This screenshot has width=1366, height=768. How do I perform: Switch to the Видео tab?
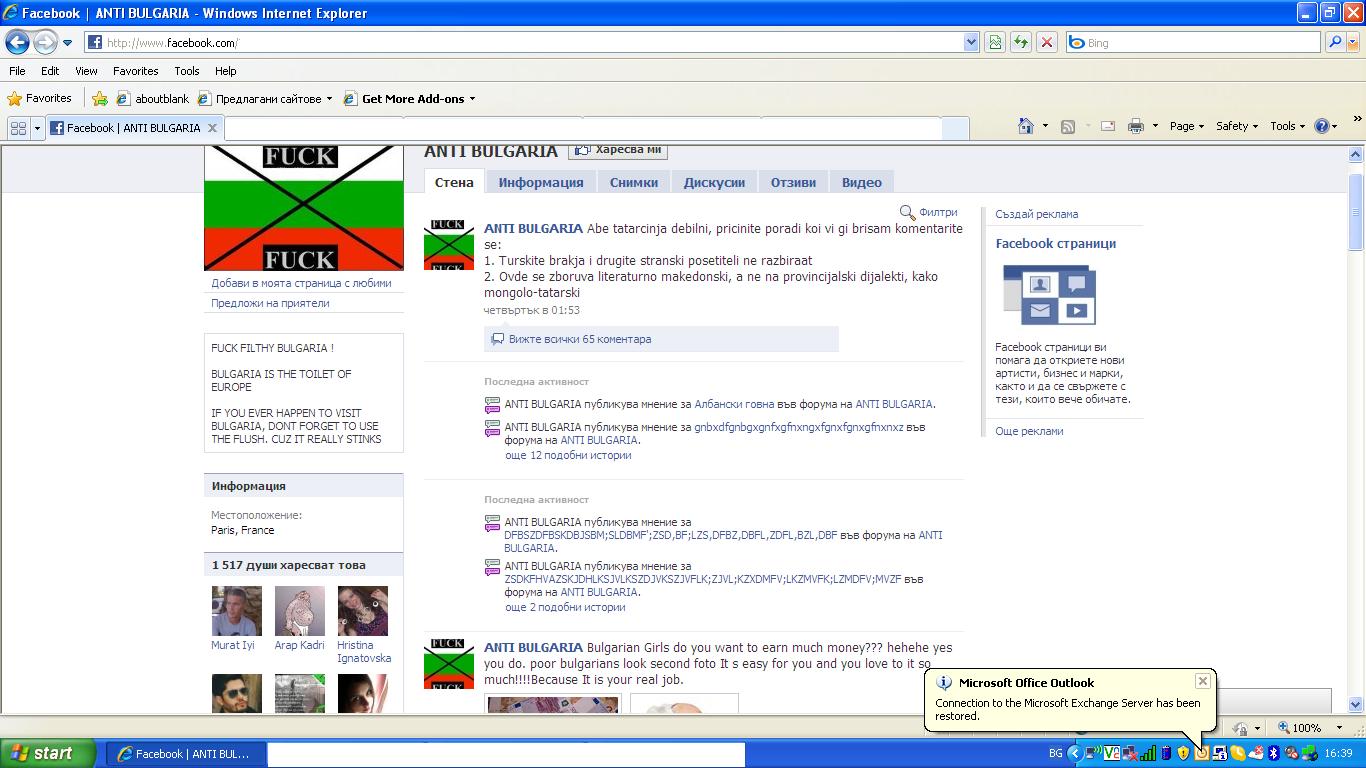pyautogui.click(x=862, y=182)
